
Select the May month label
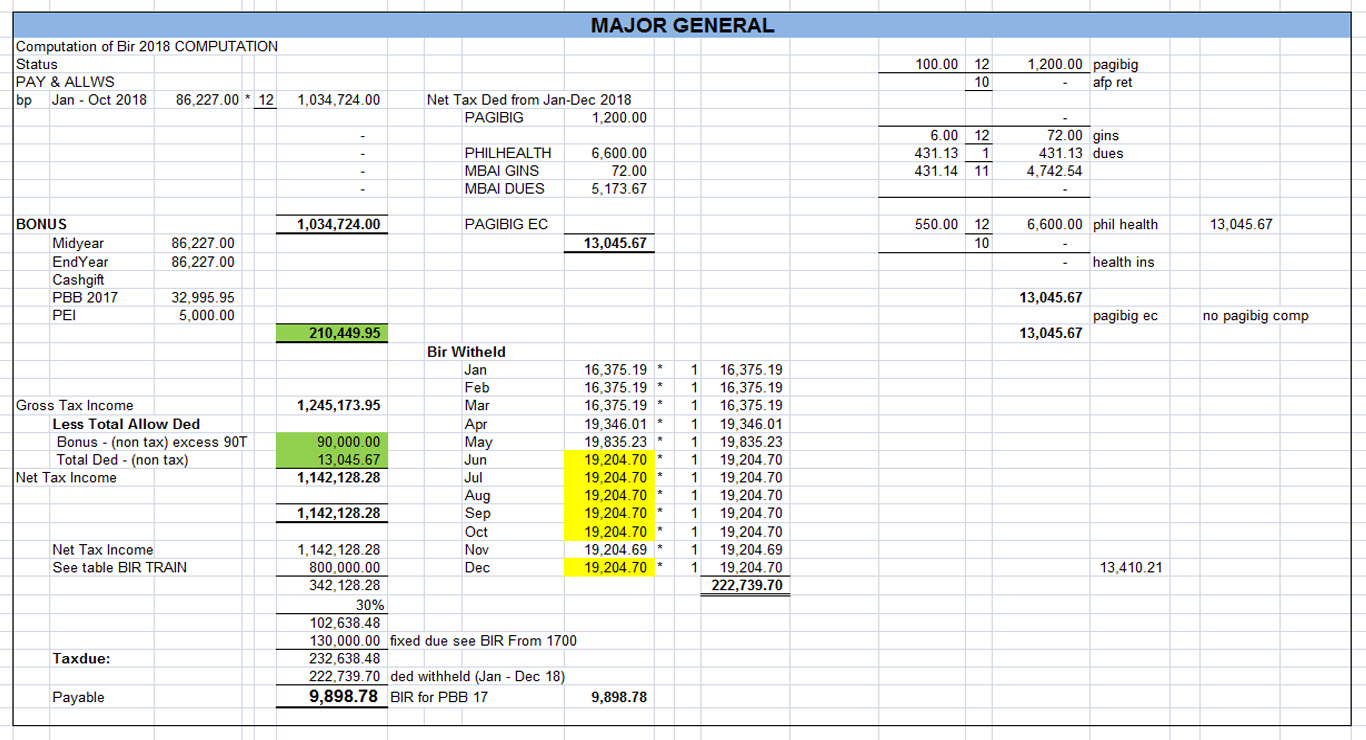pos(478,442)
